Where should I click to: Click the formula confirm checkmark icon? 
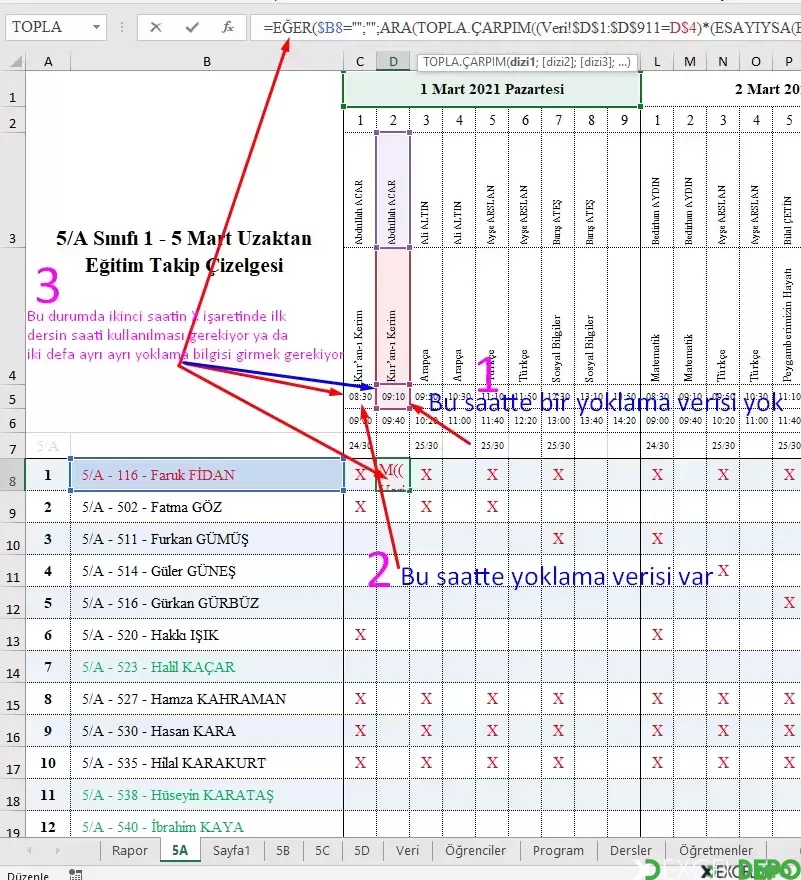192,27
